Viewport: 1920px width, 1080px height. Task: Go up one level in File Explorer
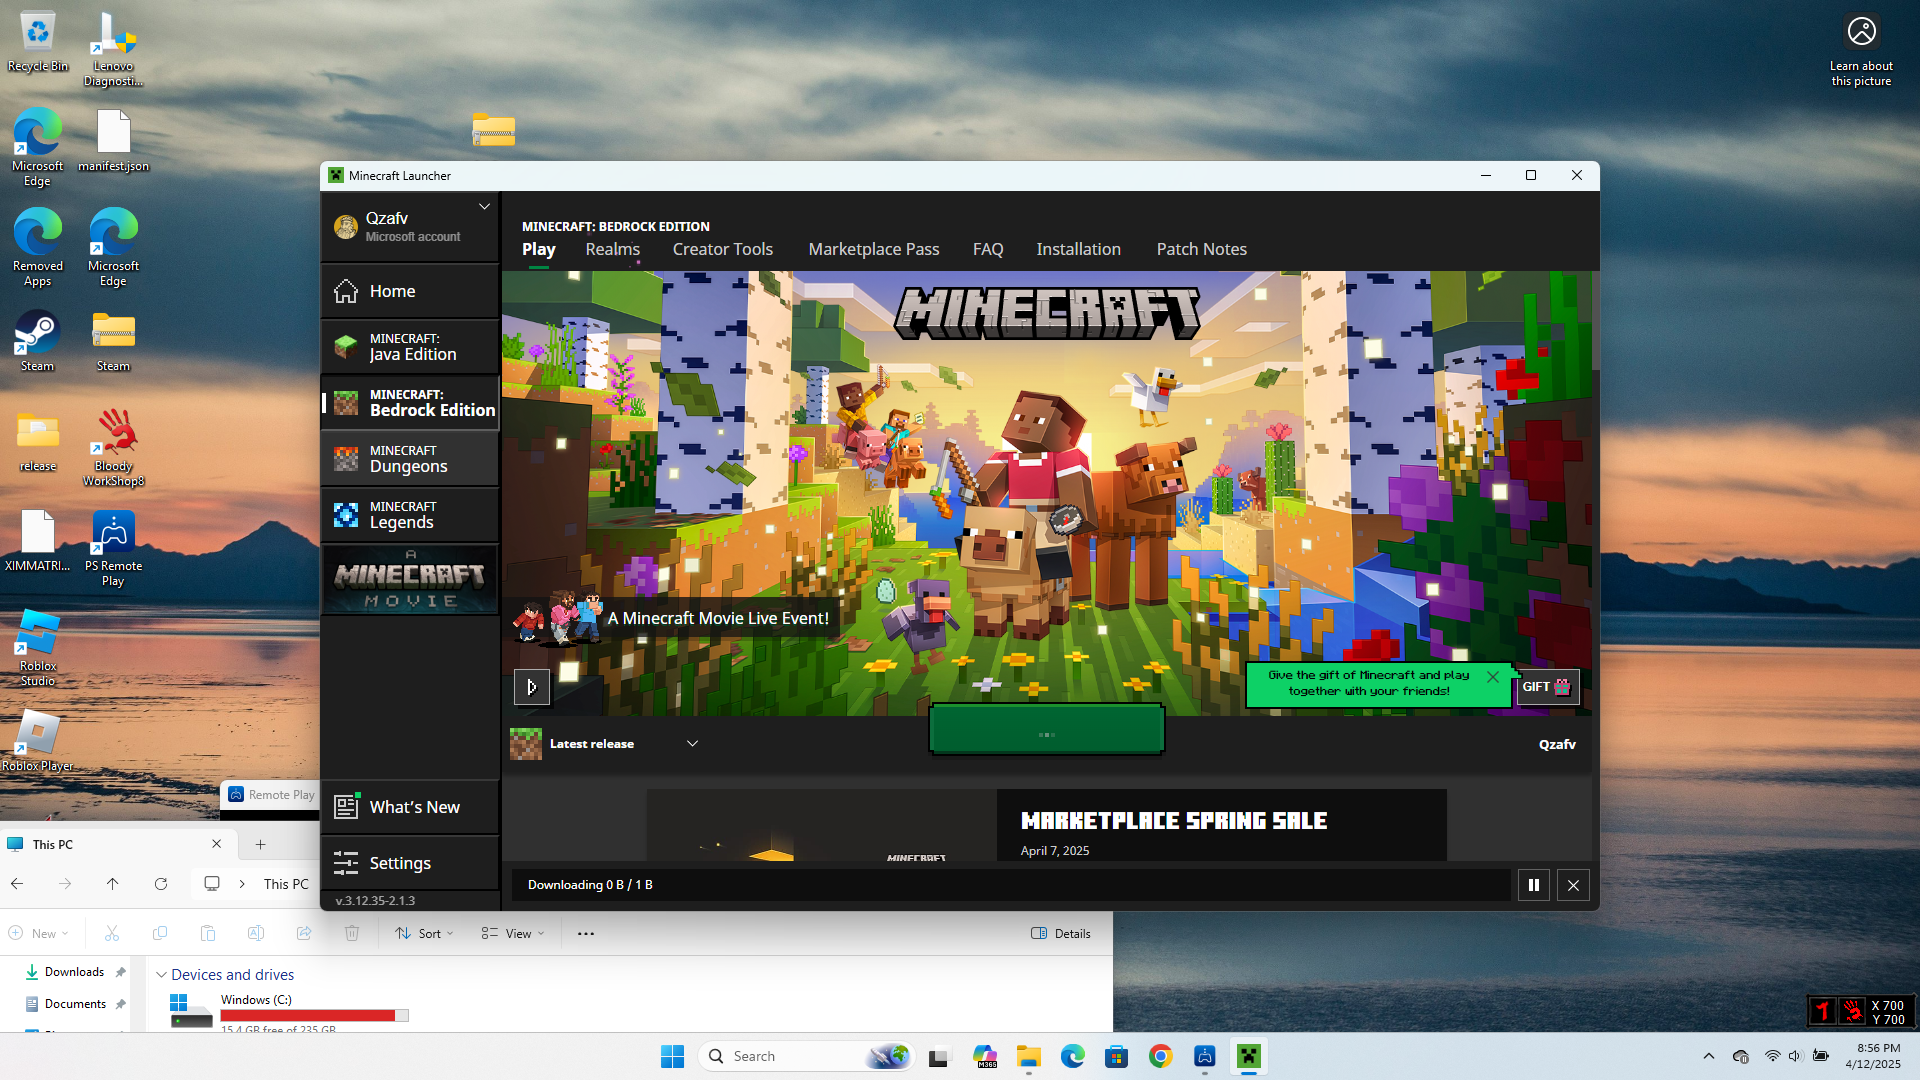[x=113, y=884]
